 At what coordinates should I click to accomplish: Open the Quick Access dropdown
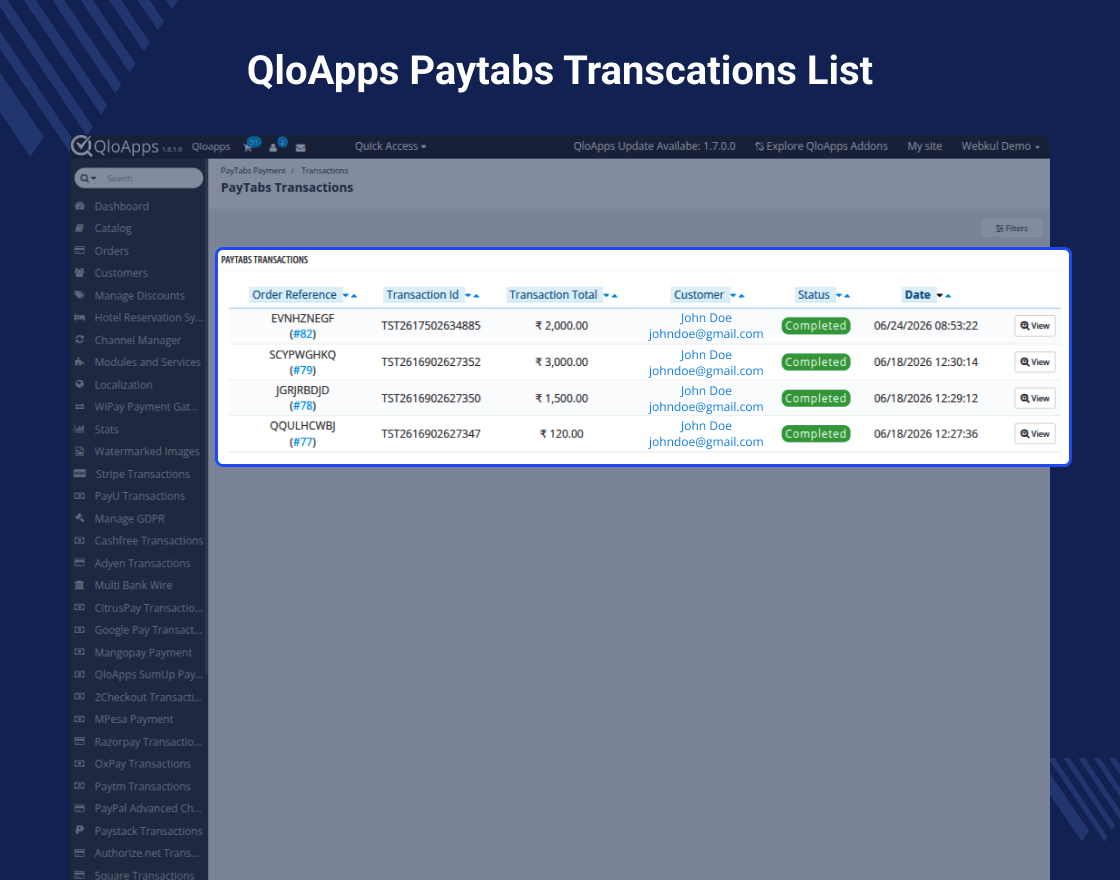point(391,146)
